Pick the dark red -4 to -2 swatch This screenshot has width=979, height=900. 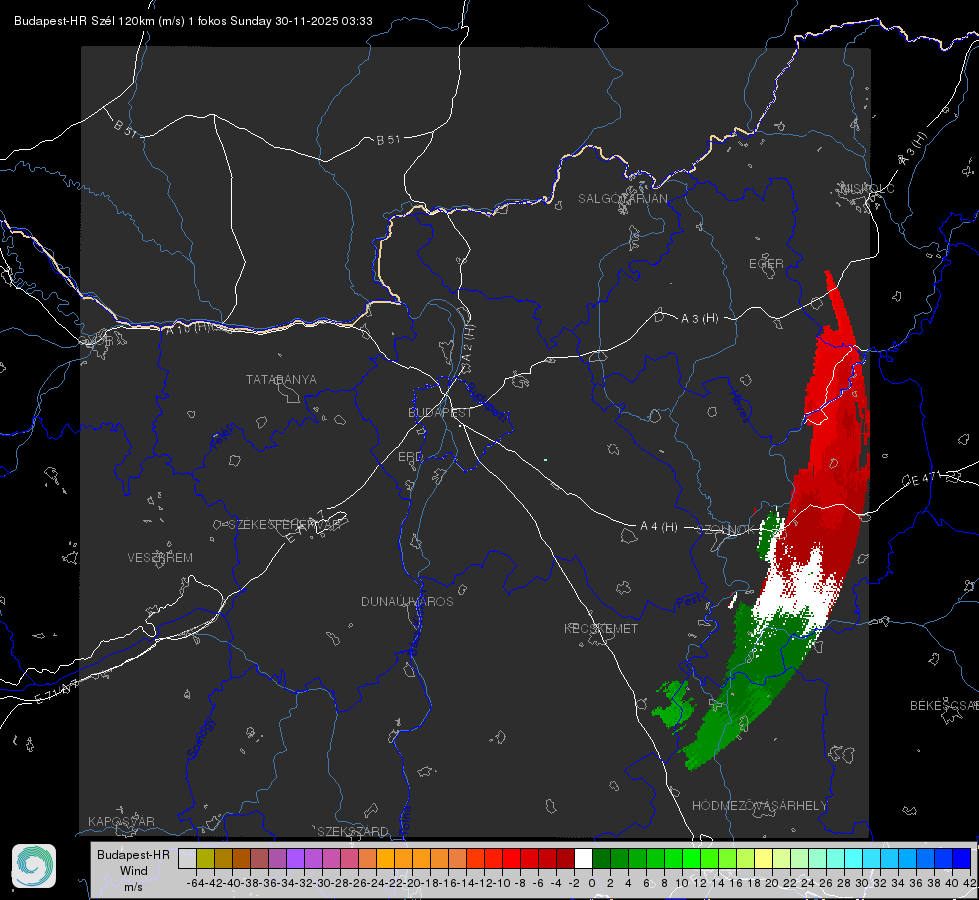[x=565, y=858]
